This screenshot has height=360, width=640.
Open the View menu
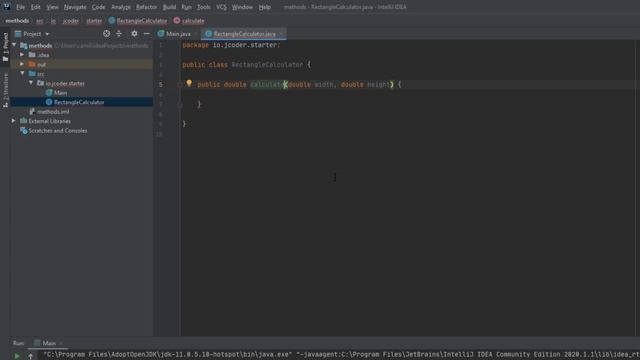tap(52, 7)
